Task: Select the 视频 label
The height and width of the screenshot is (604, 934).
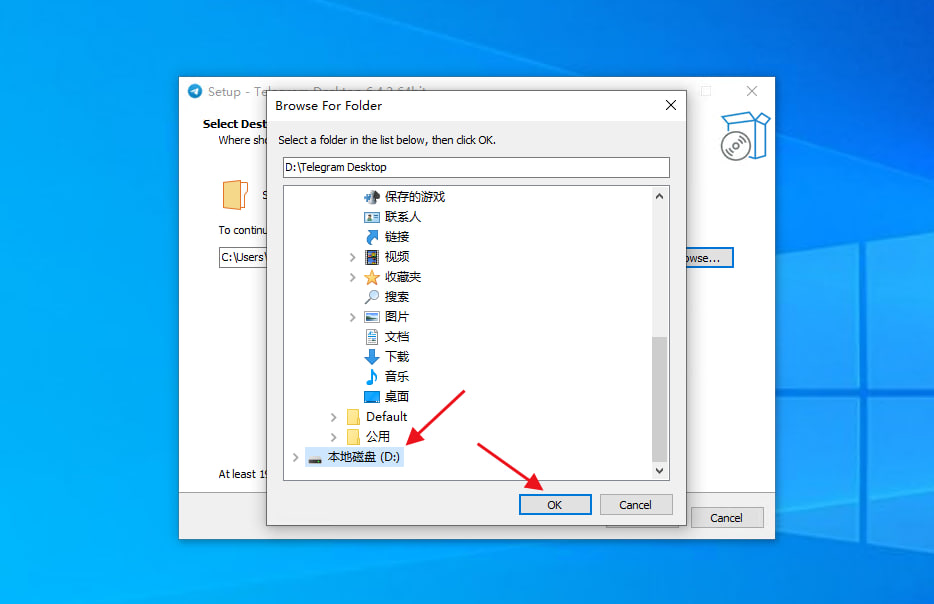Action: pos(397,257)
